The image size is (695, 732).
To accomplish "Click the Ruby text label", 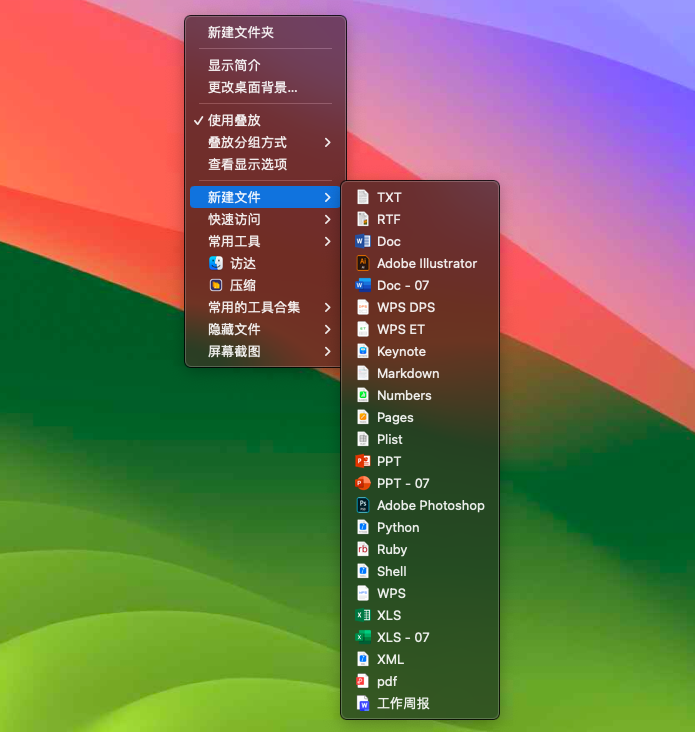I will click(392, 549).
